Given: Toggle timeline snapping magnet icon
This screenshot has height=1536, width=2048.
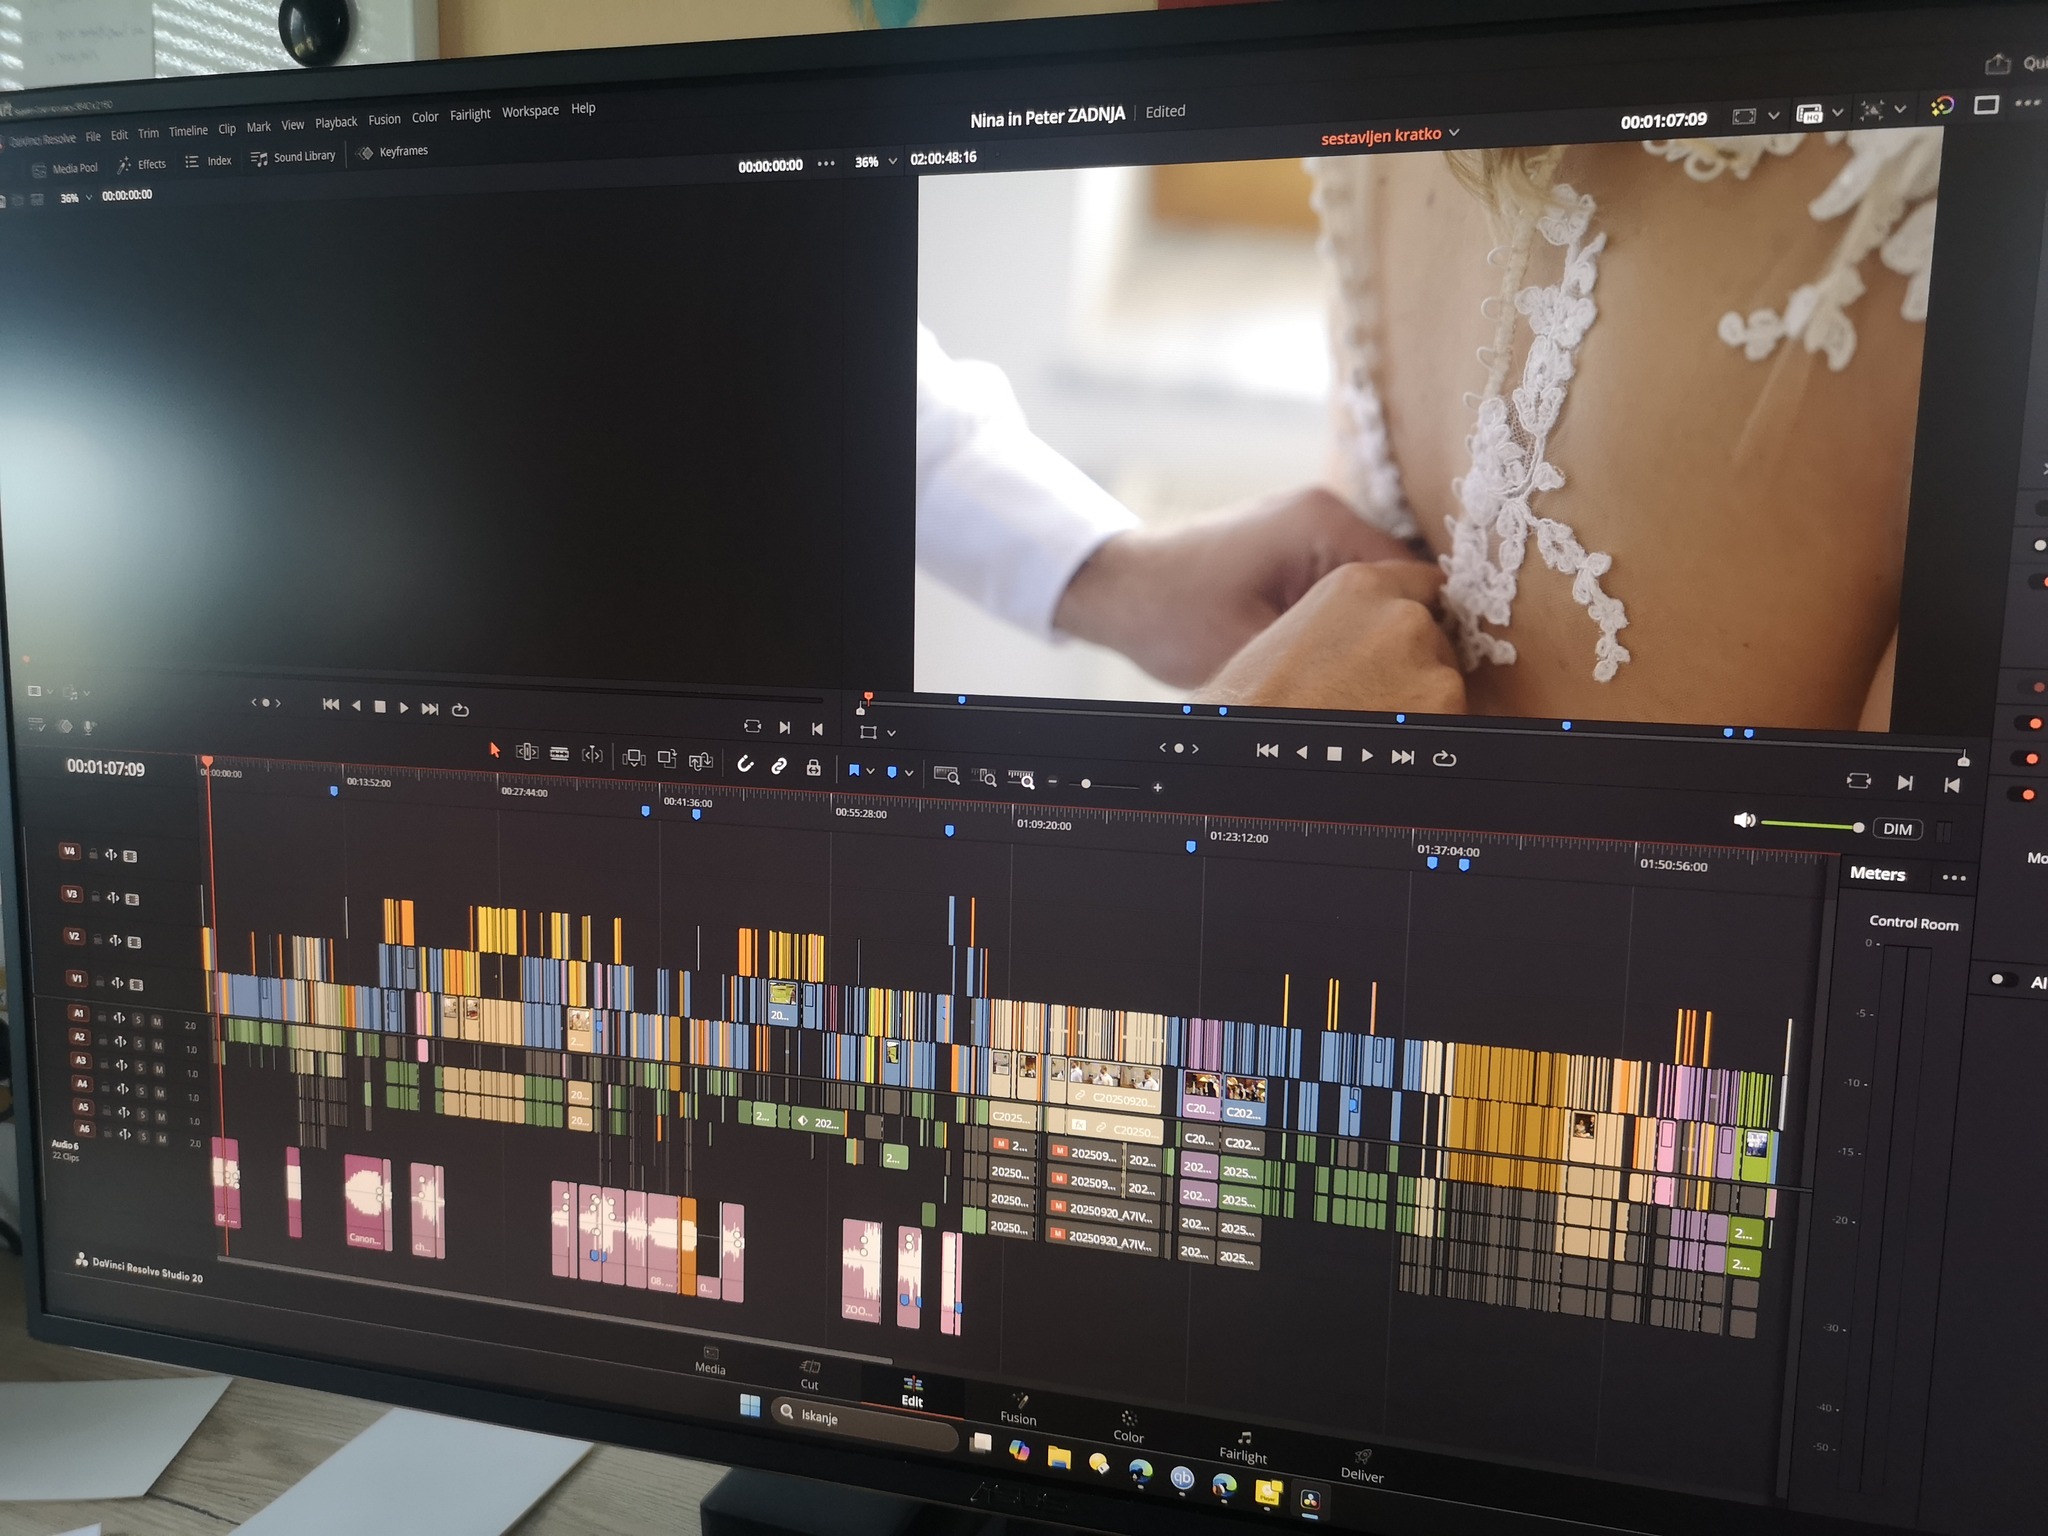Looking at the screenshot, I should (x=745, y=764).
